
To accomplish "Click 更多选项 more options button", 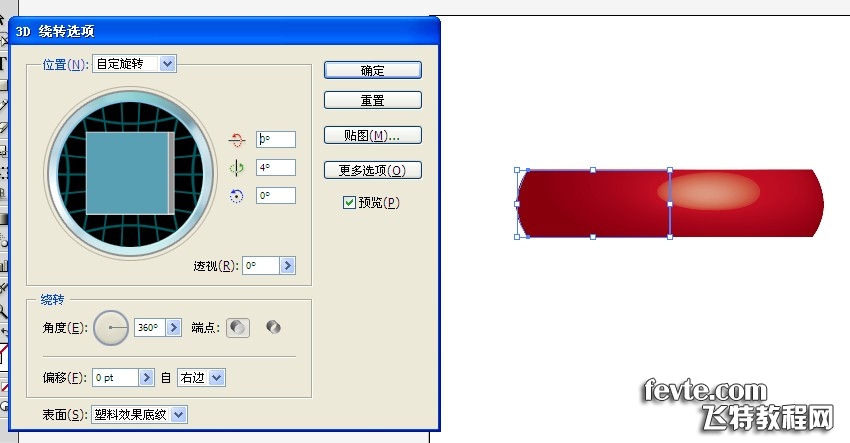I will 372,170.
